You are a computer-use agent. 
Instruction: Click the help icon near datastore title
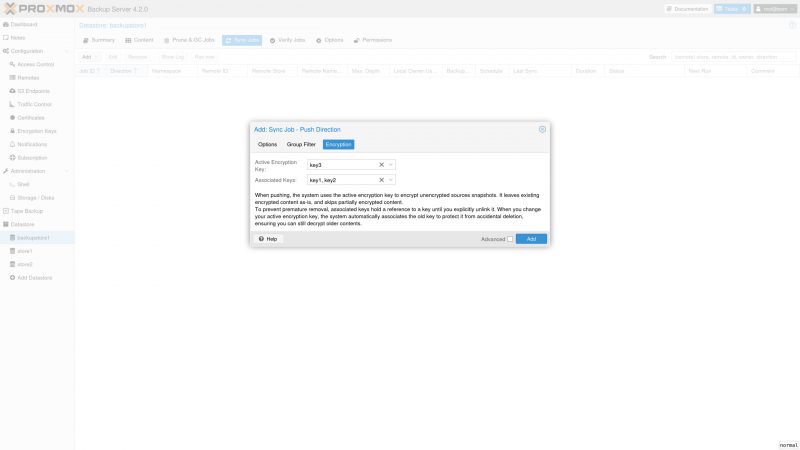point(792,26)
